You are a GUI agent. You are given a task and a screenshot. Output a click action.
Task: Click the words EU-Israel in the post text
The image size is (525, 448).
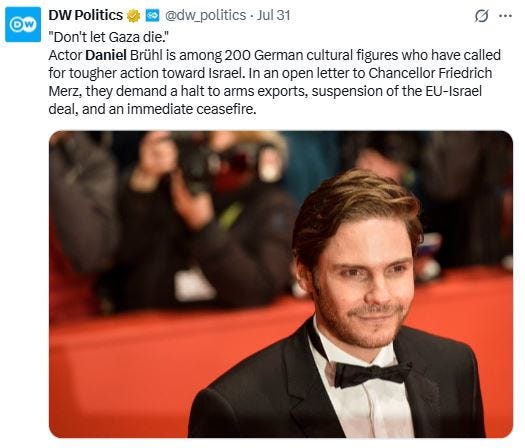click(x=454, y=91)
